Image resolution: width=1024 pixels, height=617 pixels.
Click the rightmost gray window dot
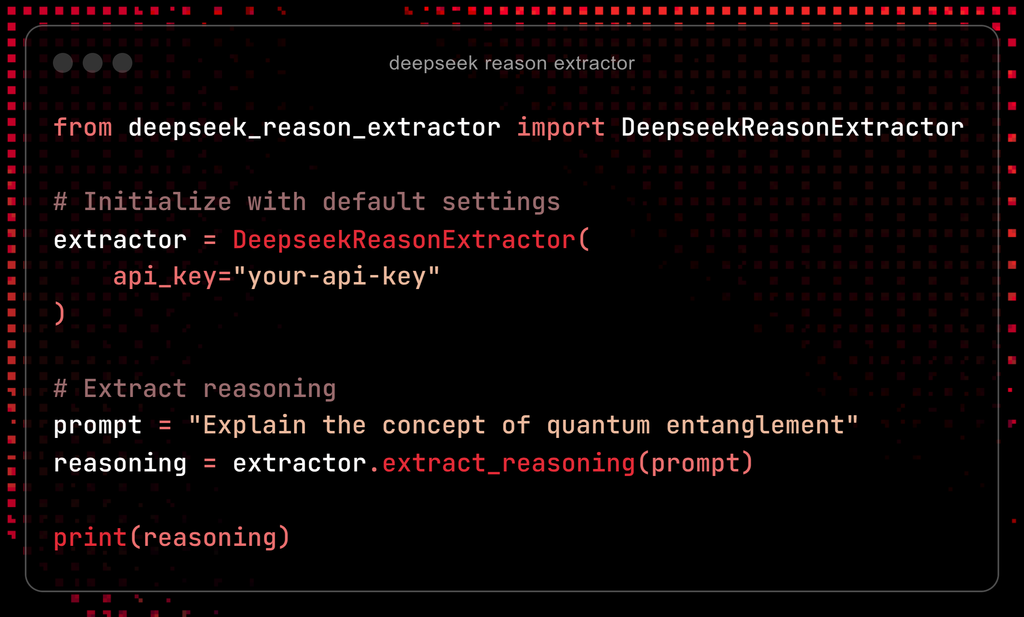coord(123,63)
